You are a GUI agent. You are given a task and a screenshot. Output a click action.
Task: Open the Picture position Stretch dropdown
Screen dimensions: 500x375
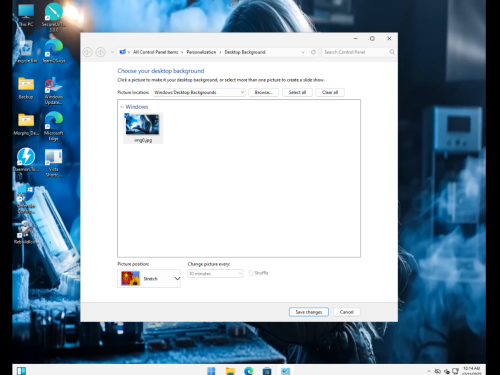(x=149, y=278)
